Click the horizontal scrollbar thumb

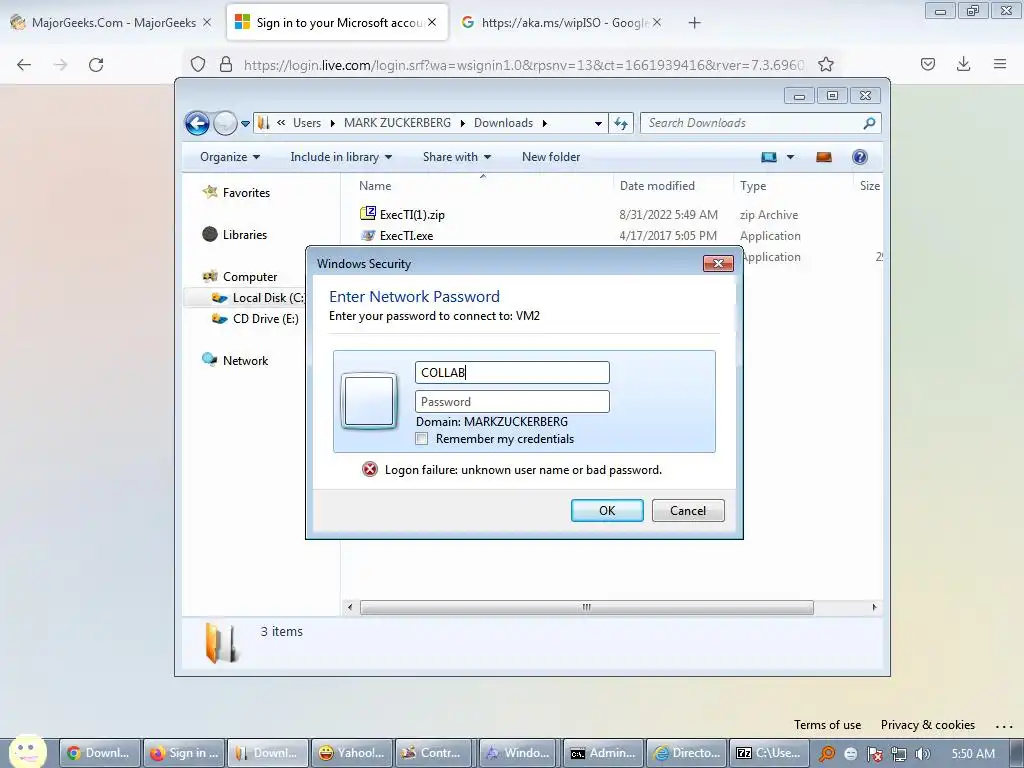[586, 607]
